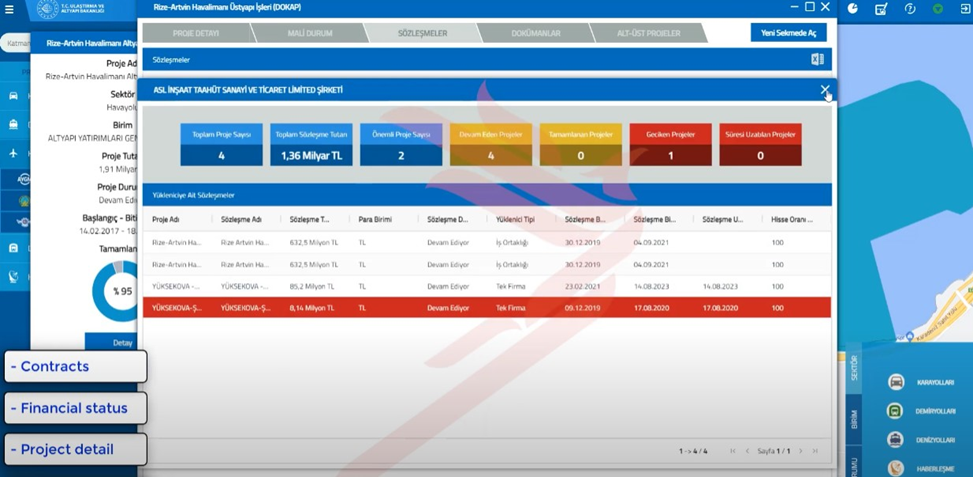This screenshot has width=973, height=477.
Task: Switch to the Proje Detayı tab
Action: click(x=195, y=33)
